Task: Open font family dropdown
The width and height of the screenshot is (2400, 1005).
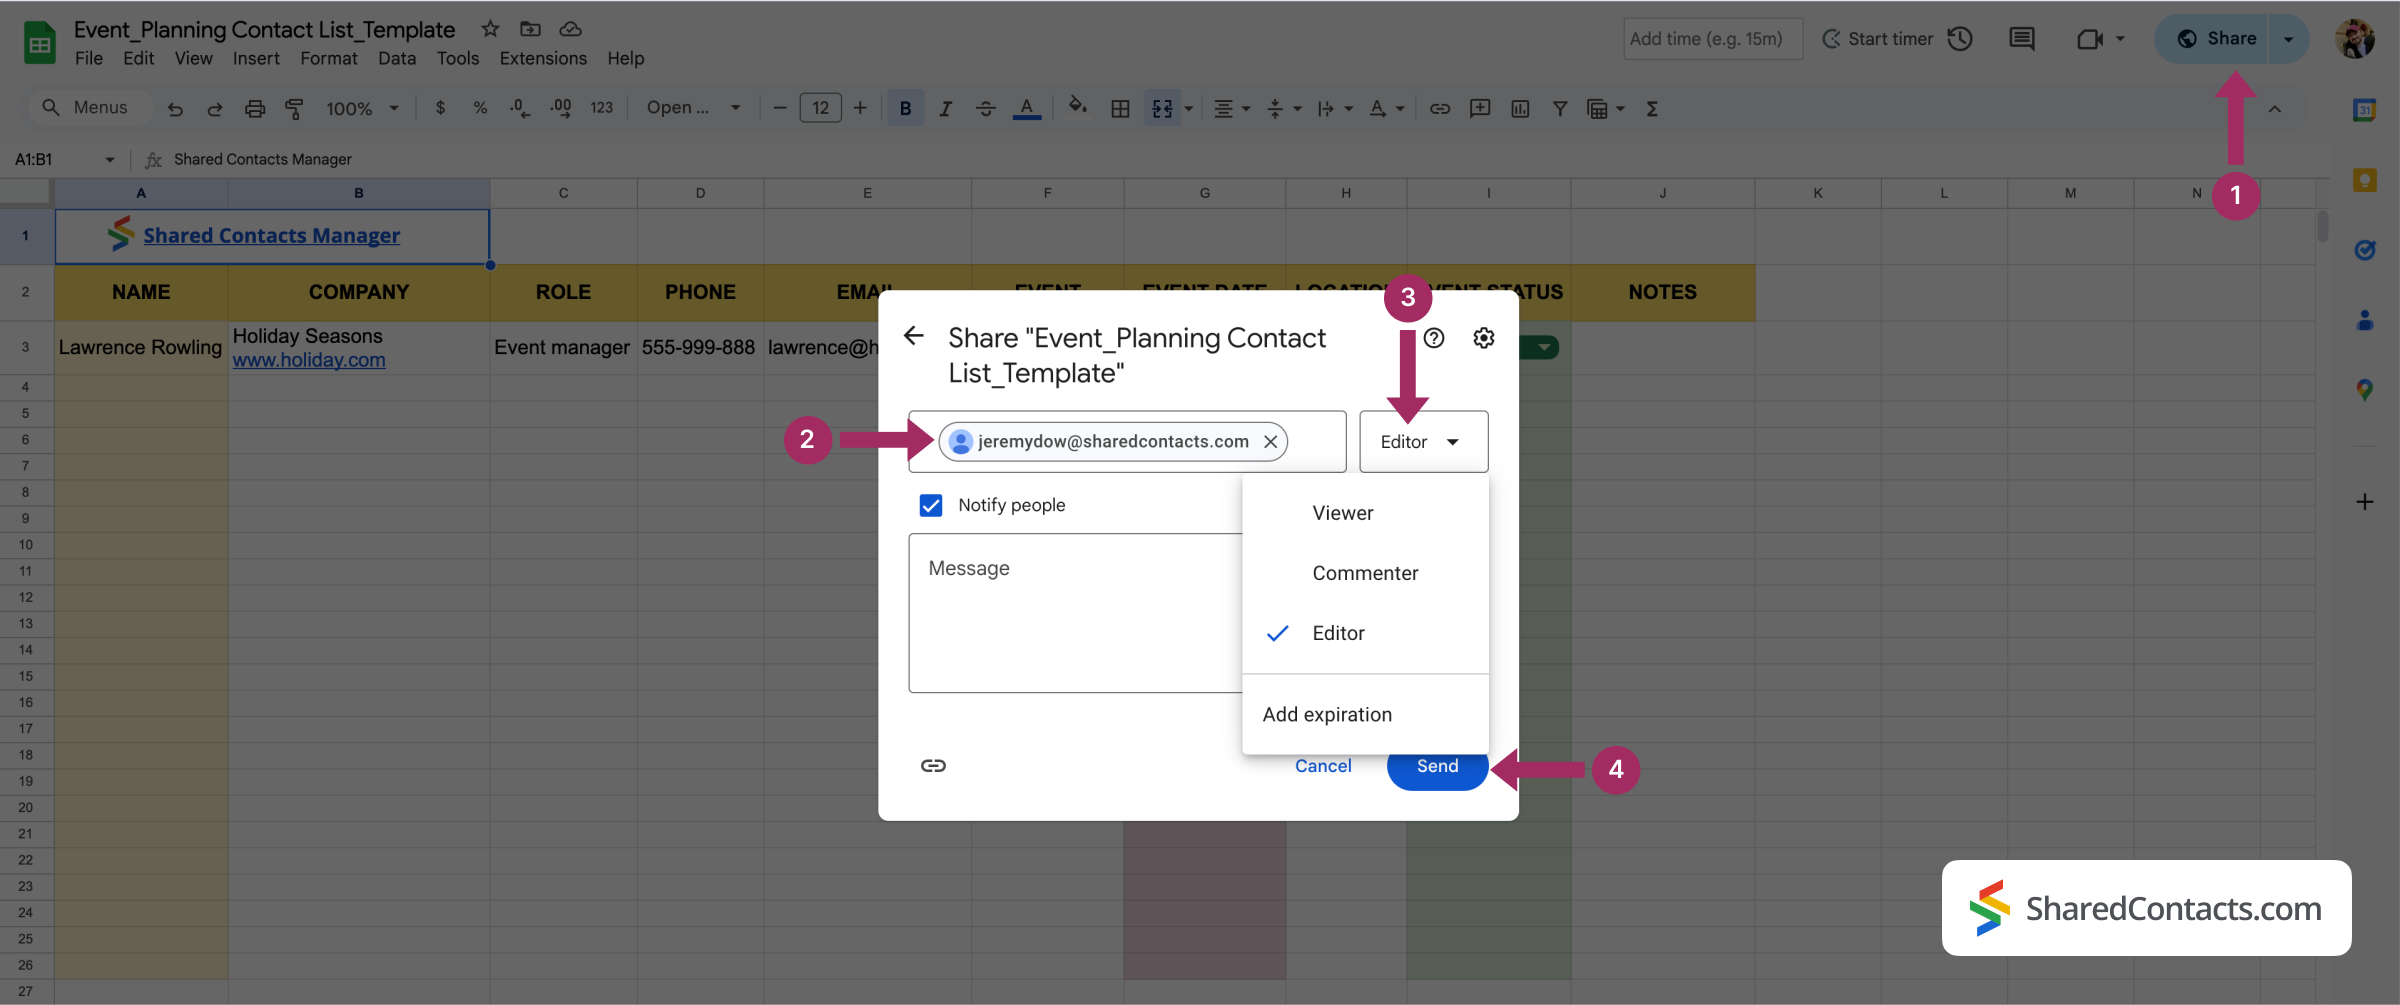Action: [x=693, y=108]
